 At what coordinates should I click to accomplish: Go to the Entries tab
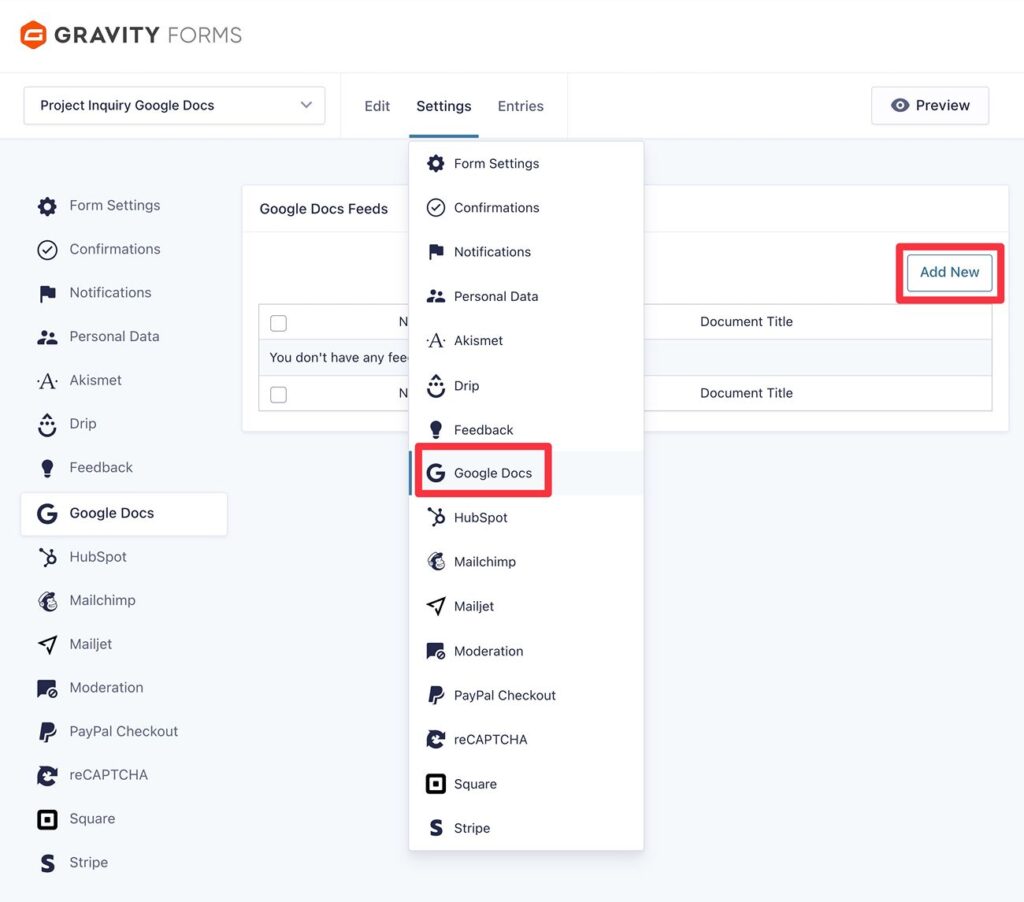pos(520,106)
